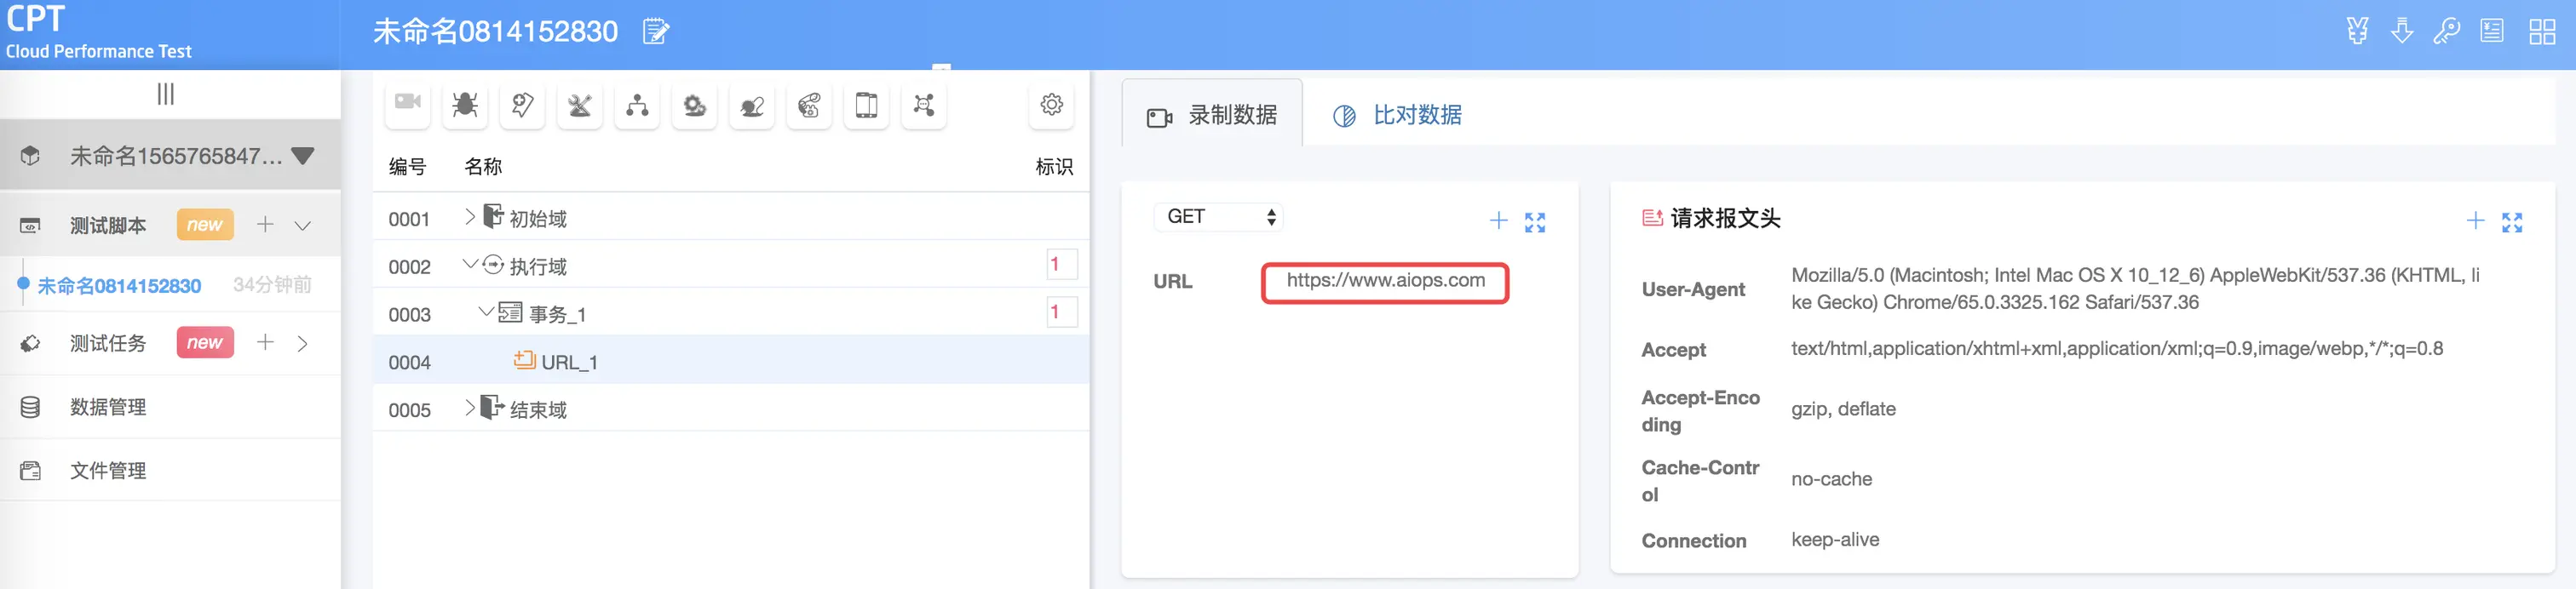Collapse the 事务_1 tree node
The width and height of the screenshot is (2576, 589).
coord(486,311)
